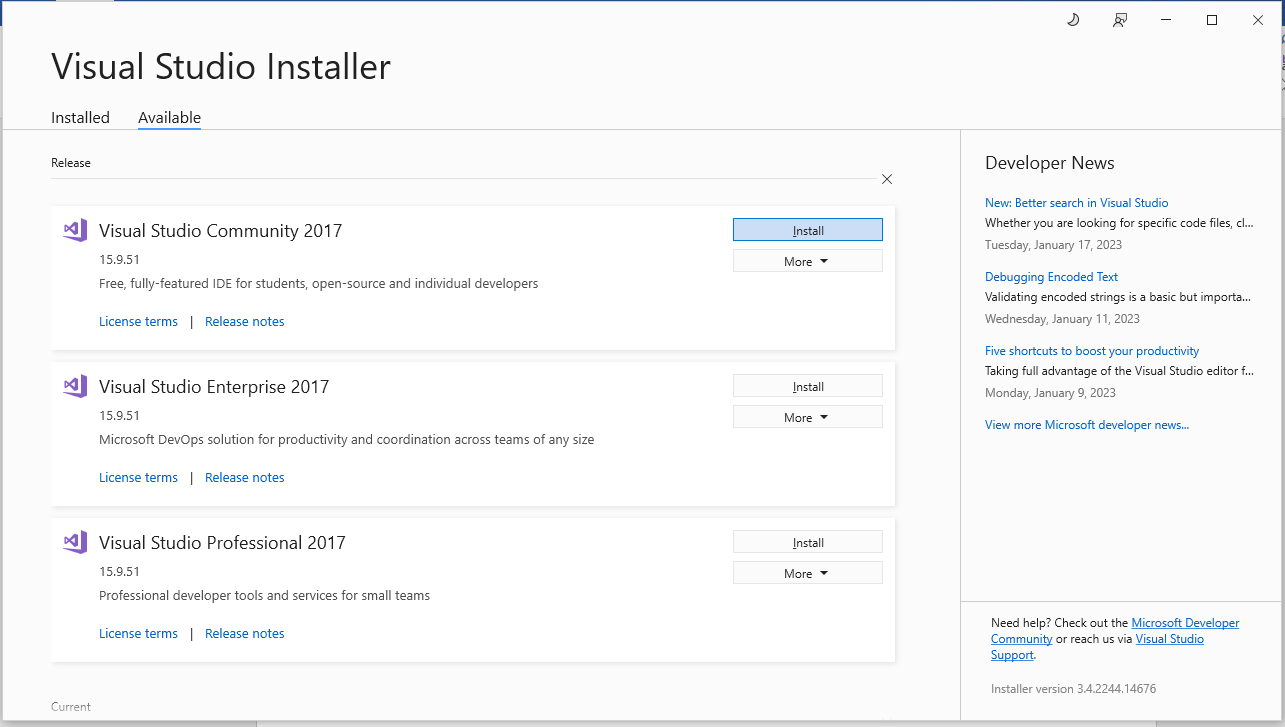Image resolution: width=1285 pixels, height=727 pixels.
Task: Open Visual Studio Support link
Action: 1170,639
